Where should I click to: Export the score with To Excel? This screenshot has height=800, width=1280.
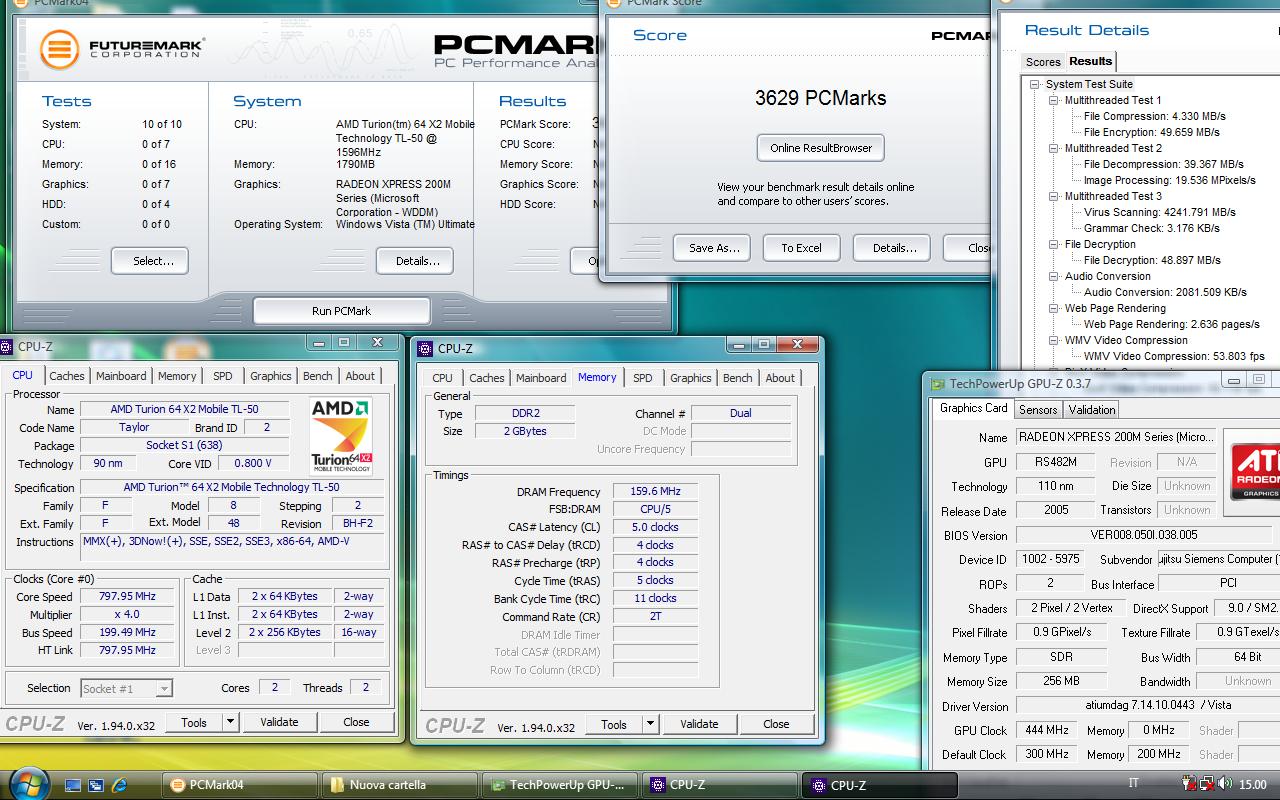click(x=801, y=248)
